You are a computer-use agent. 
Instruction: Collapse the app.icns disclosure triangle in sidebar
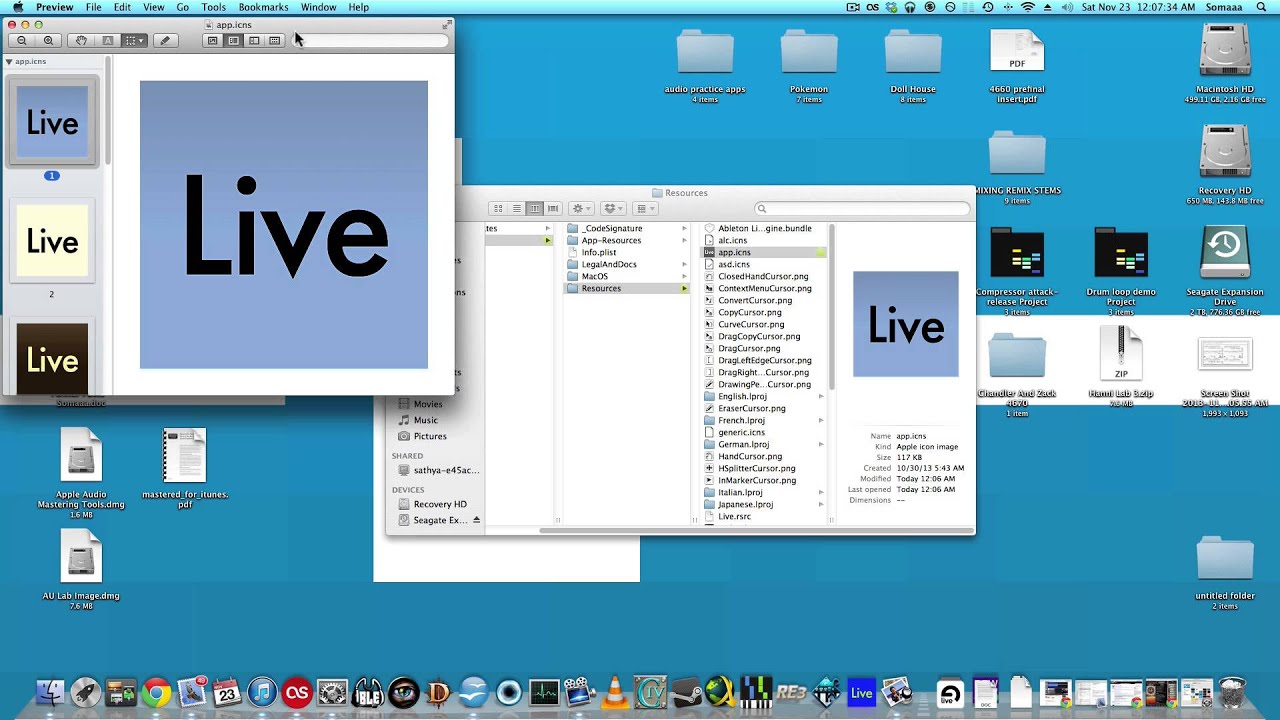coord(9,61)
